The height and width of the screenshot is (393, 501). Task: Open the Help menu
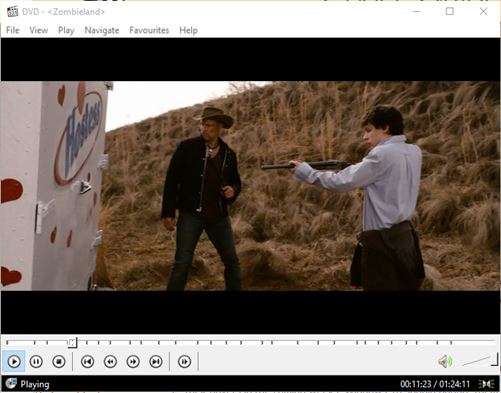point(188,30)
